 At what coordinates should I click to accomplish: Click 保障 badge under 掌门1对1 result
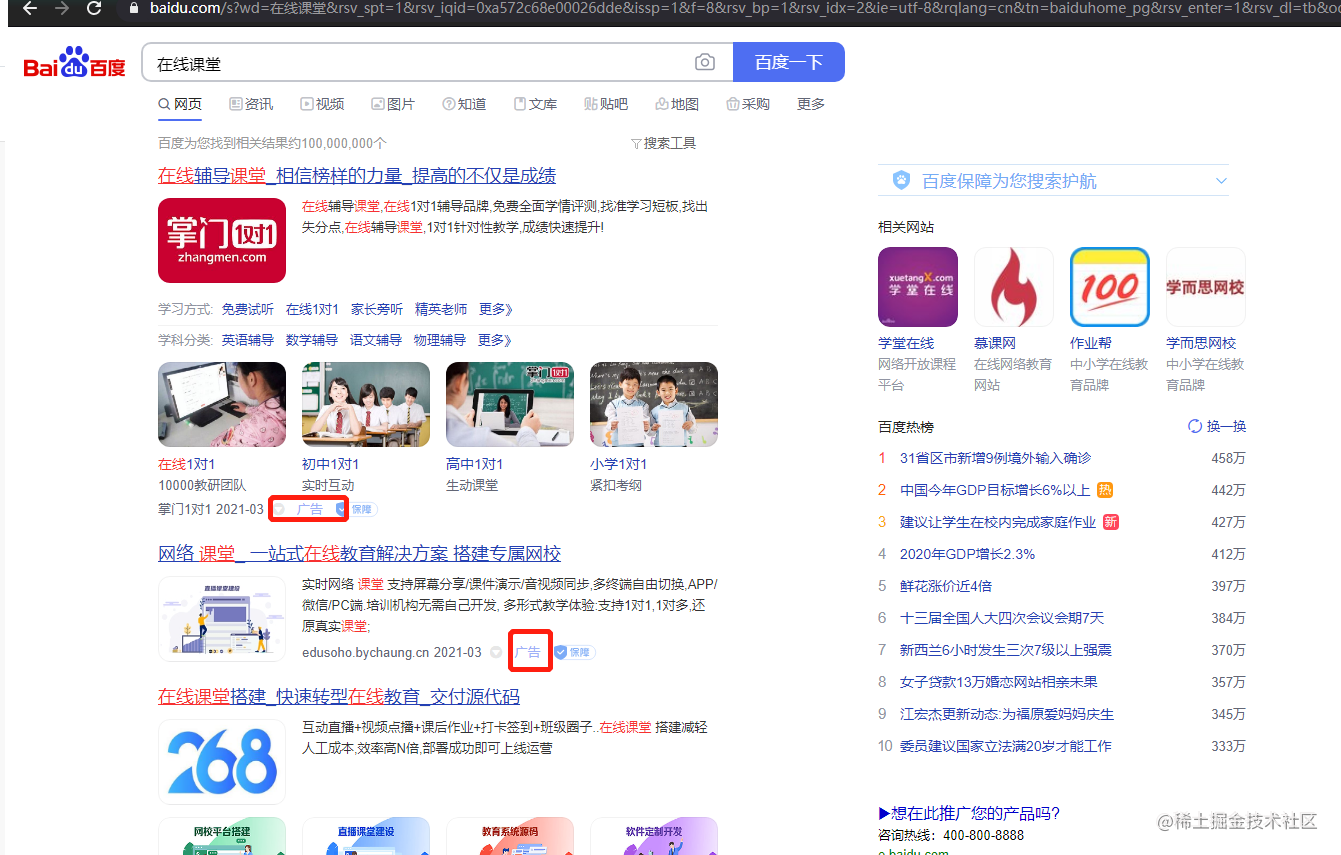(356, 509)
